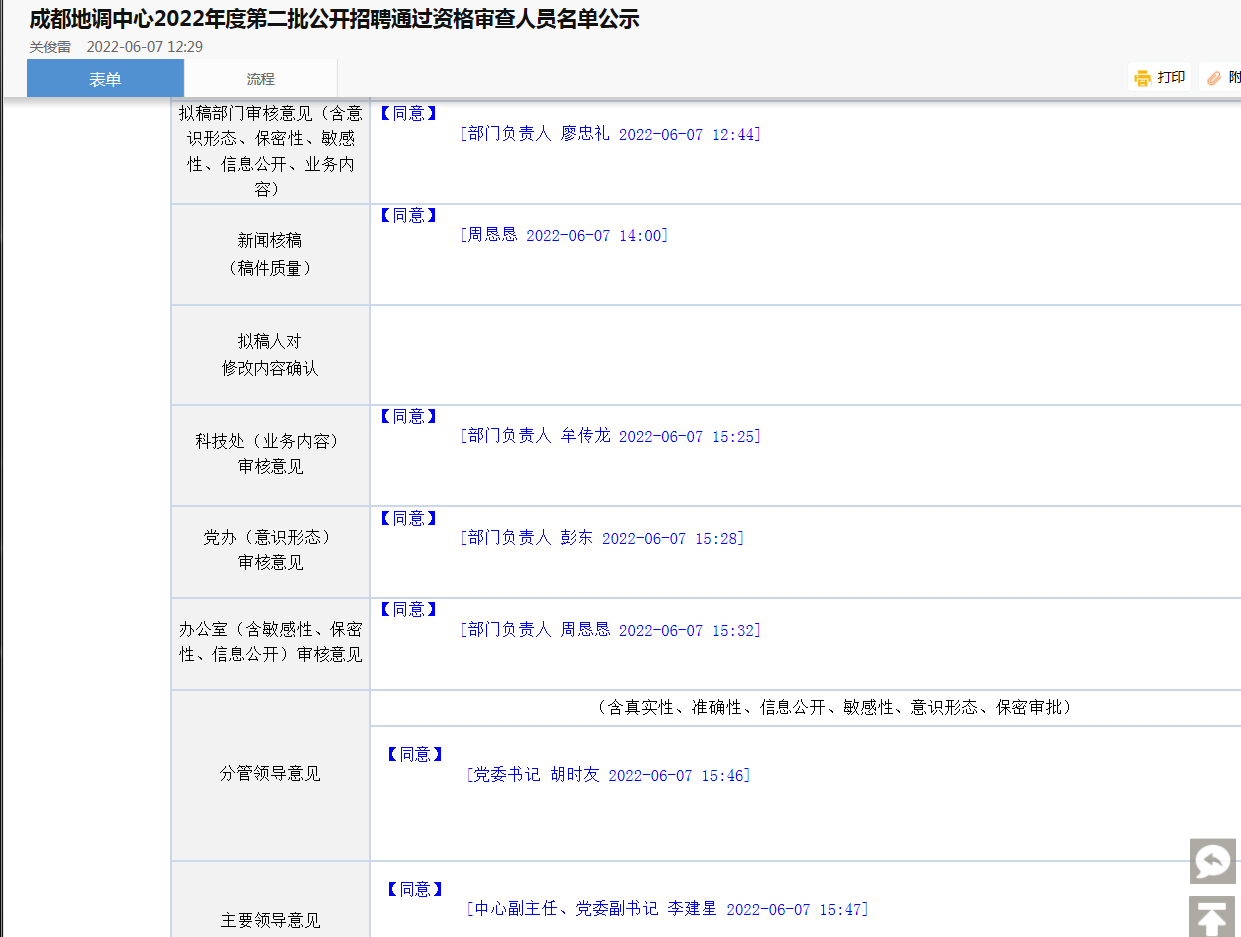Click the printer icon to print the form
The height and width of the screenshot is (937, 1241).
[1142, 78]
